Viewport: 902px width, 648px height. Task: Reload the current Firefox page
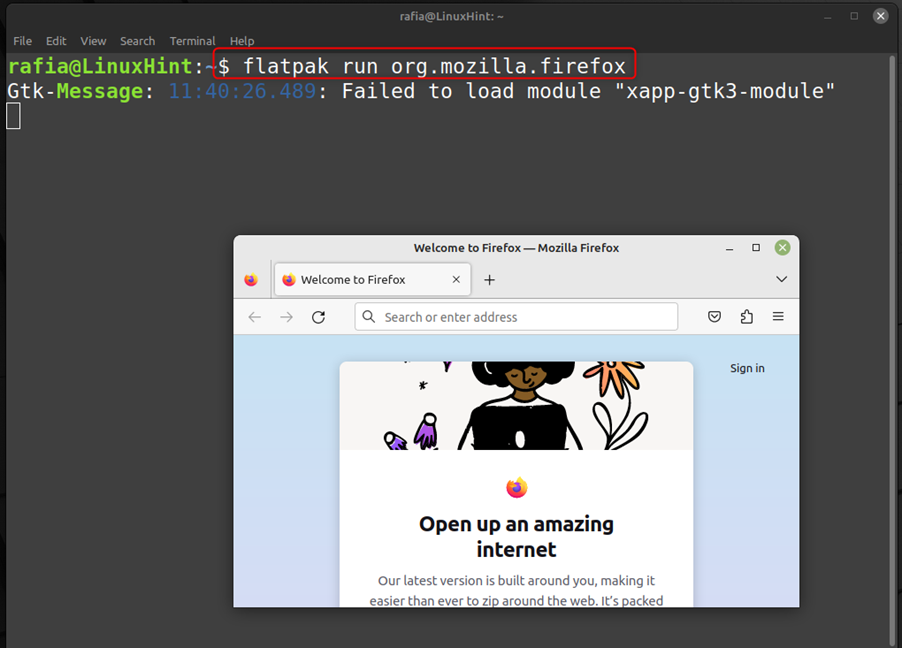[318, 317]
